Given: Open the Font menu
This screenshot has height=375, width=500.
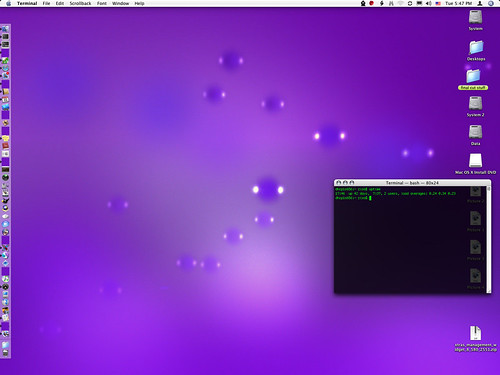Looking at the screenshot, I should (102, 3).
